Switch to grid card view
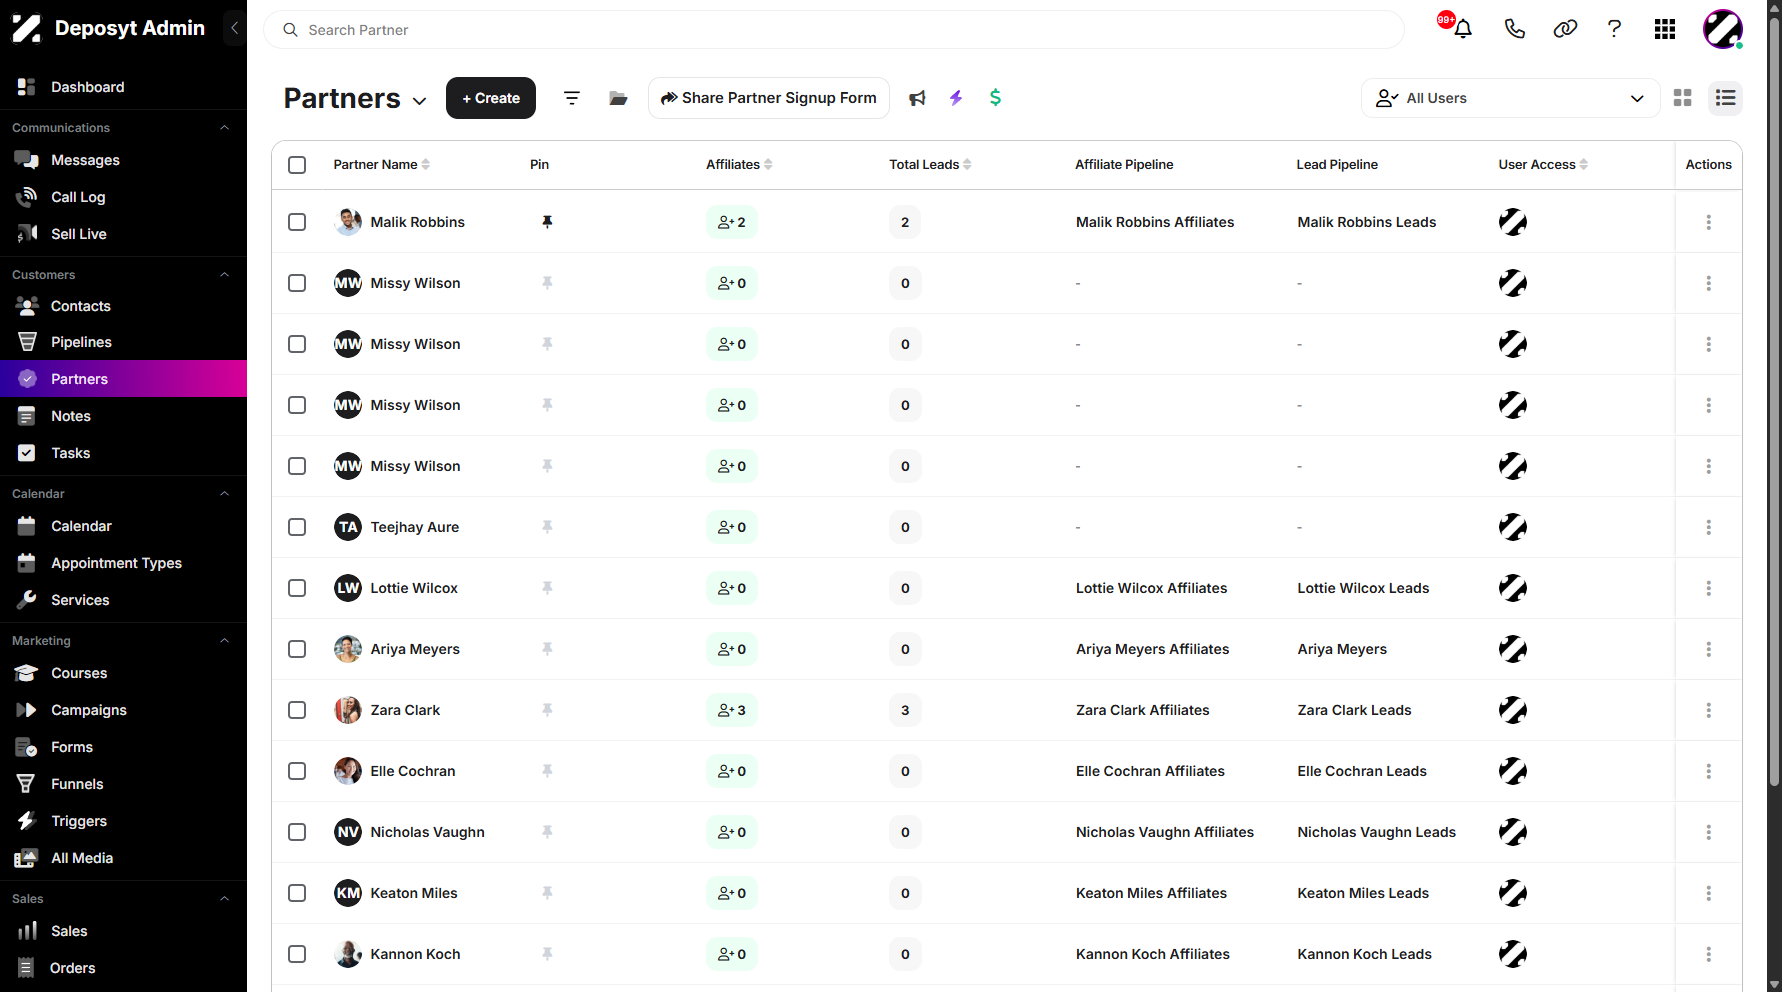Screen dimensions: 1782x992 click(x=1683, y=98)
